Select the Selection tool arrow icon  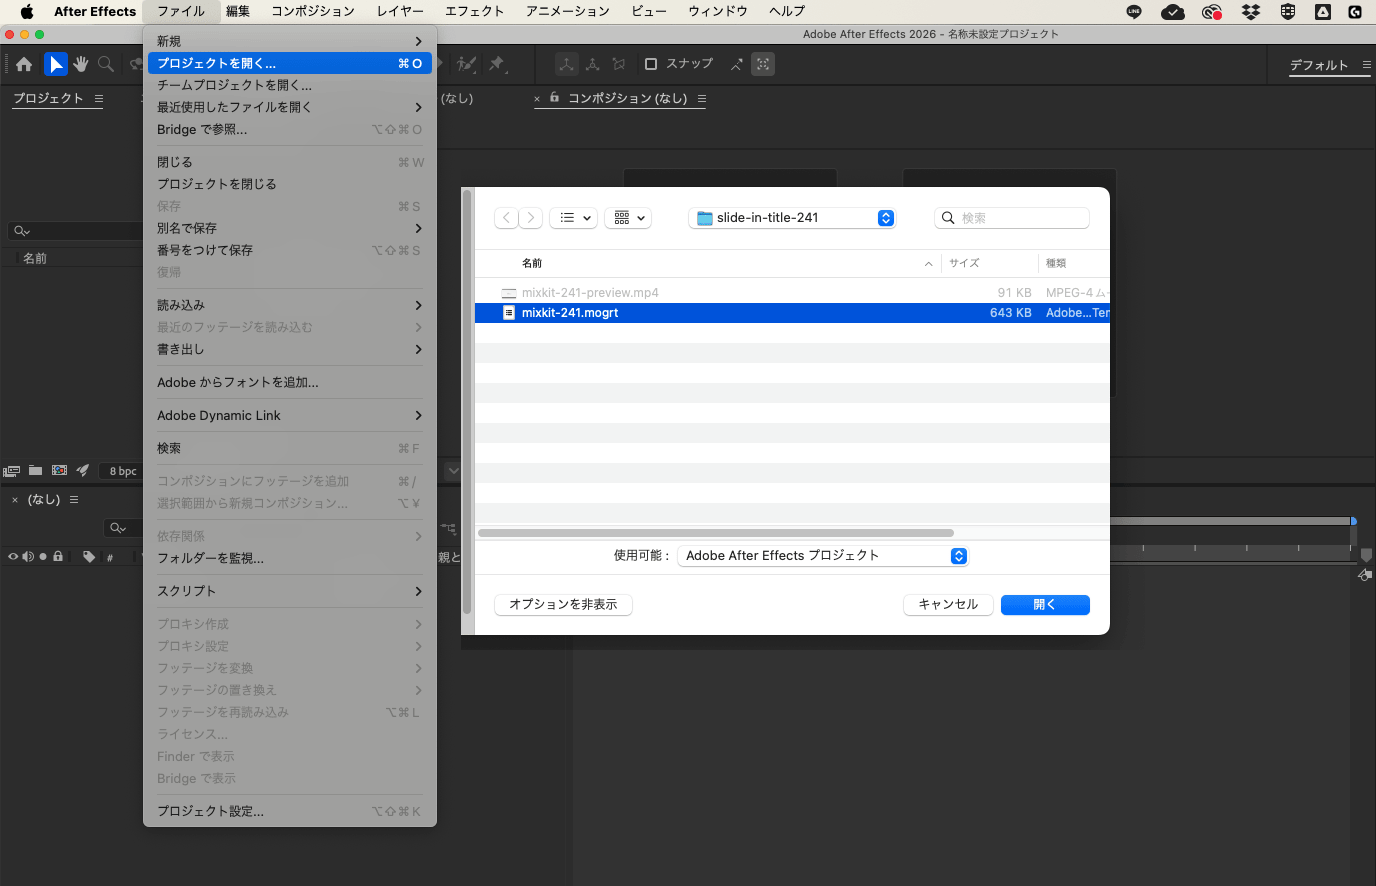(x=55, y=63)
